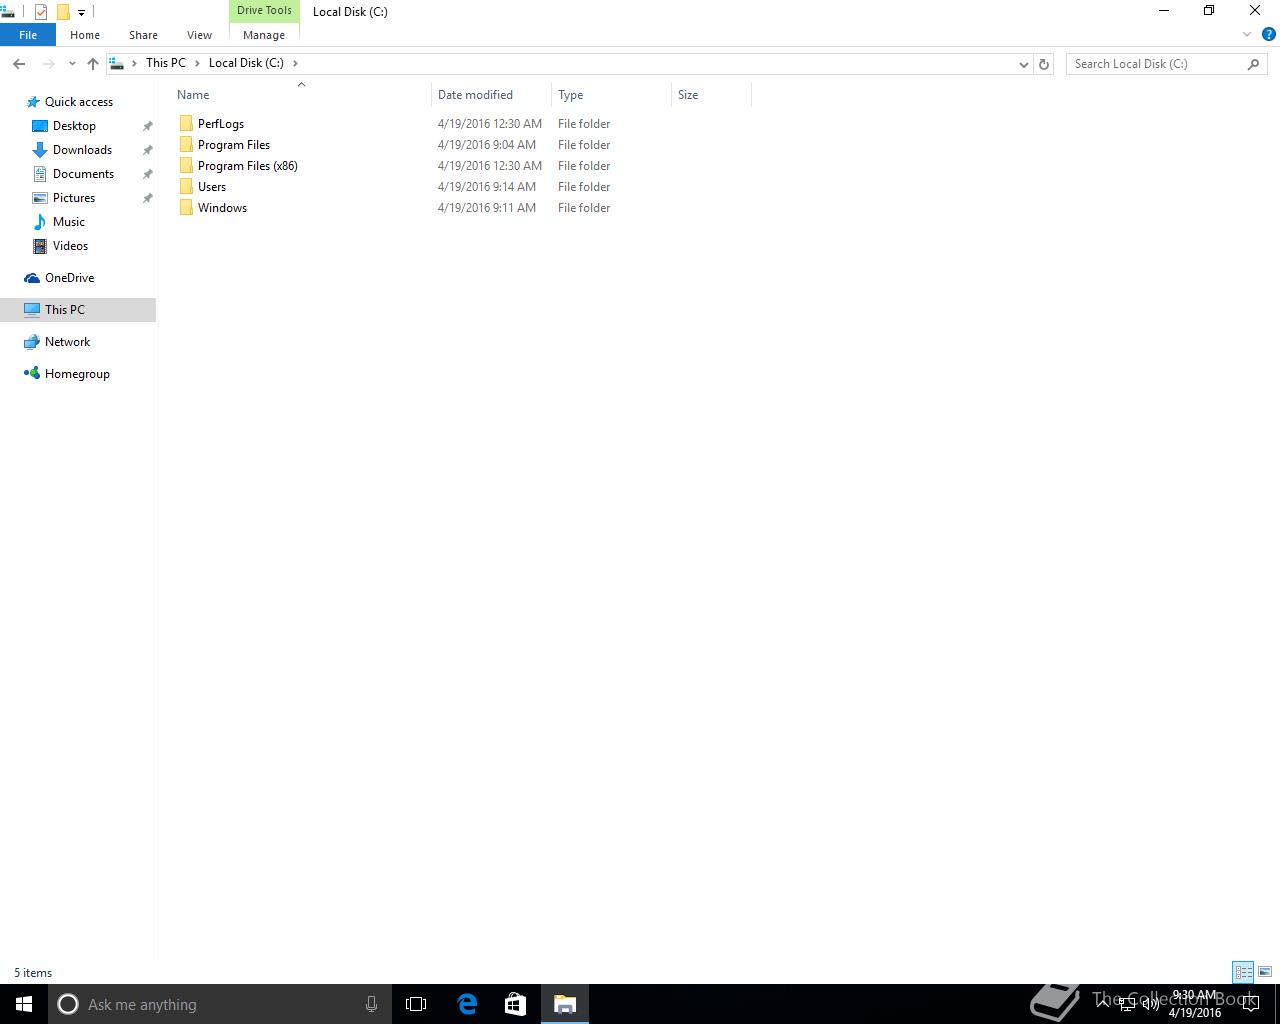Select the Users folder icon

pyautogui.click(x=186, y=187)
